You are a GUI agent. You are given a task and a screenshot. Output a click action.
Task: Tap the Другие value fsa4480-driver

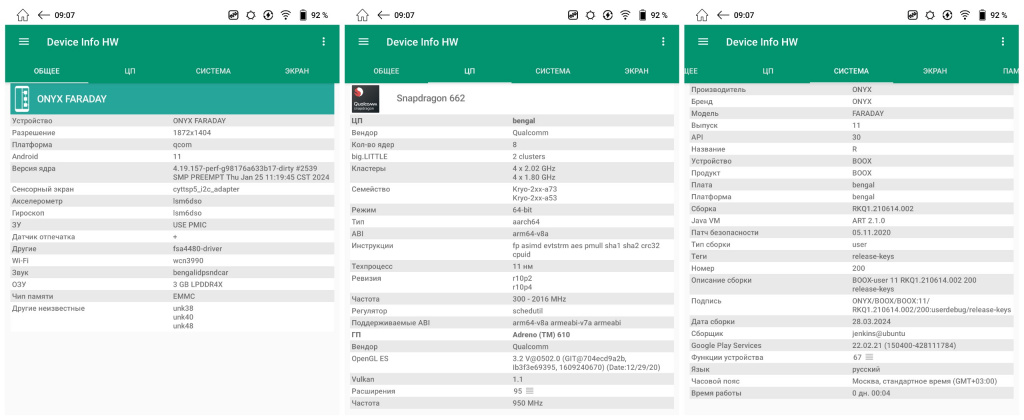(199, 249)
